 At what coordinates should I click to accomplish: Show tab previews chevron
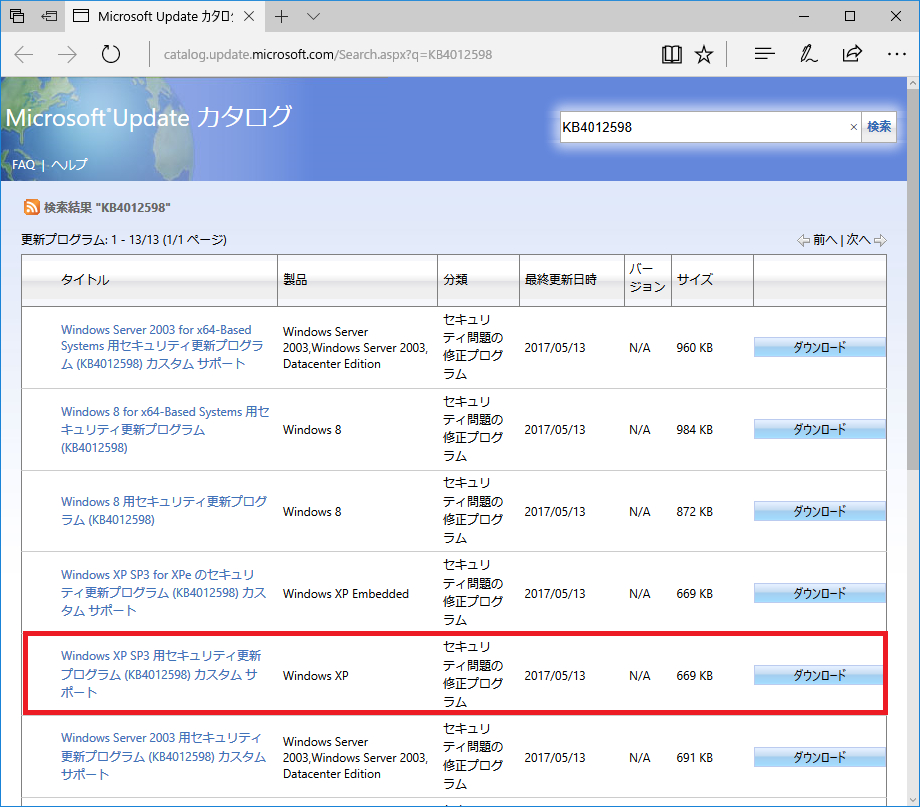(x=313, y=16)
